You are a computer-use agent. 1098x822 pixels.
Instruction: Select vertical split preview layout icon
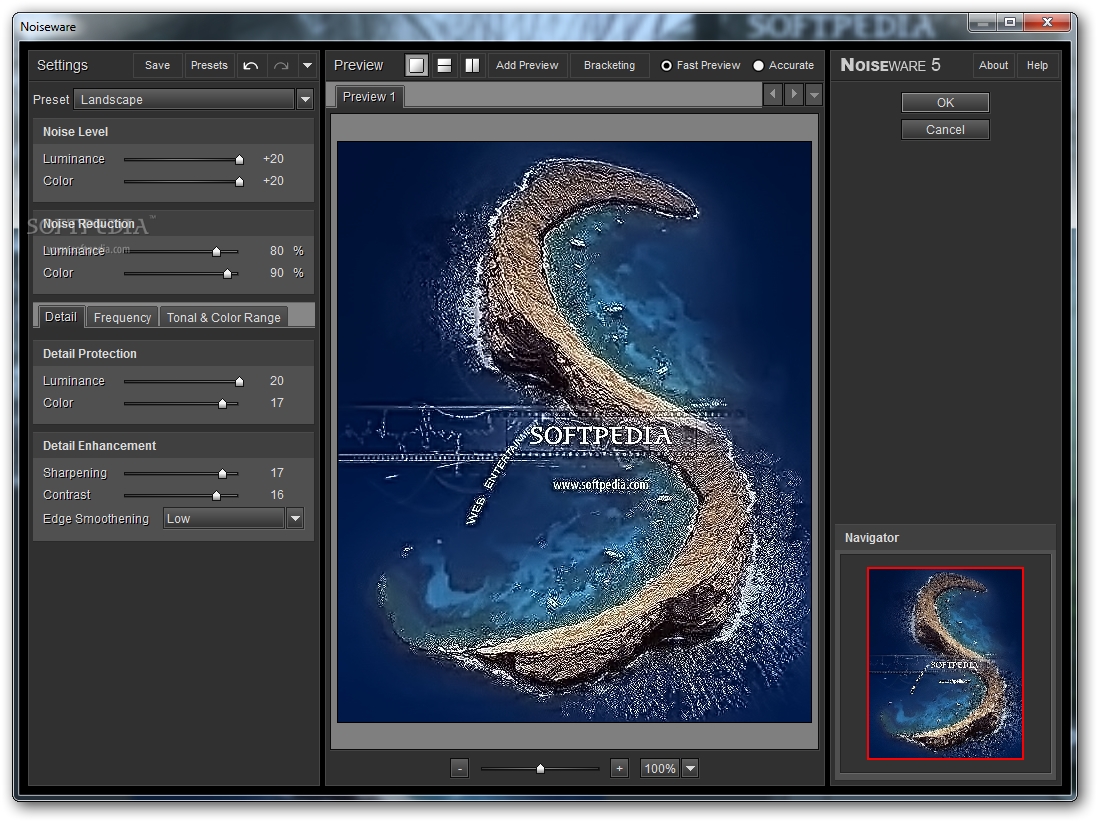[473, 65]
